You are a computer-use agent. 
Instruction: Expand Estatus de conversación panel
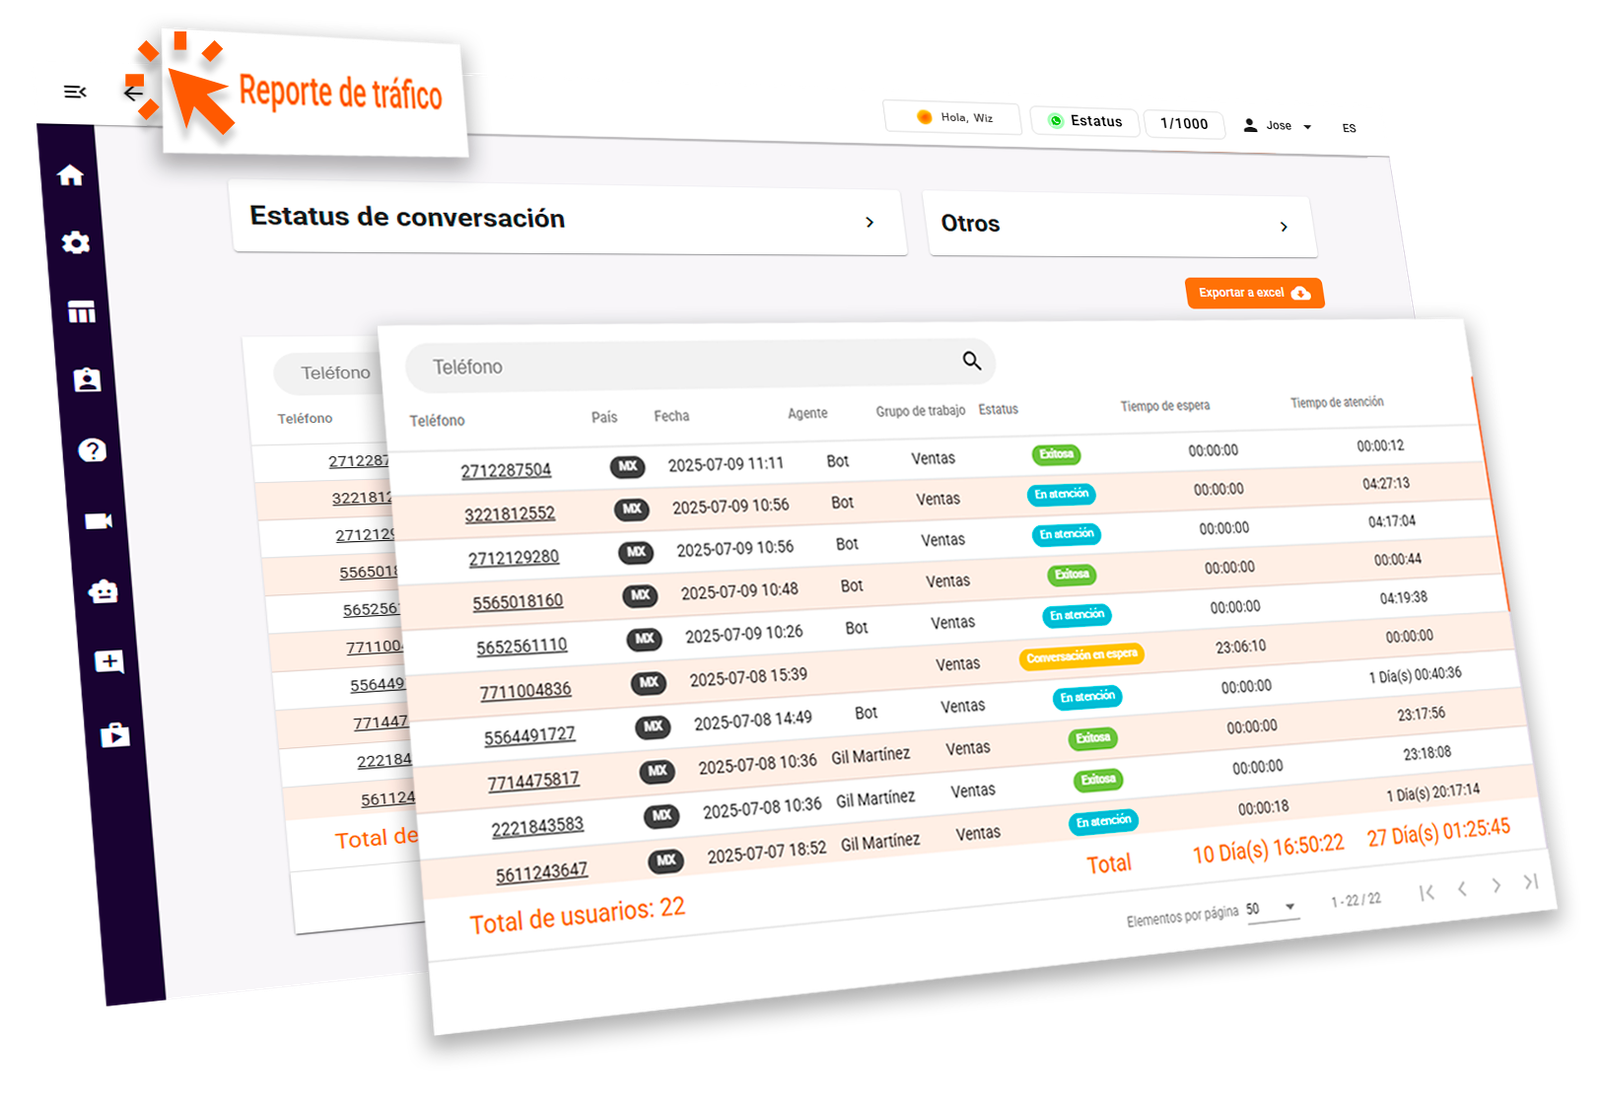click(x=569, y=220)
